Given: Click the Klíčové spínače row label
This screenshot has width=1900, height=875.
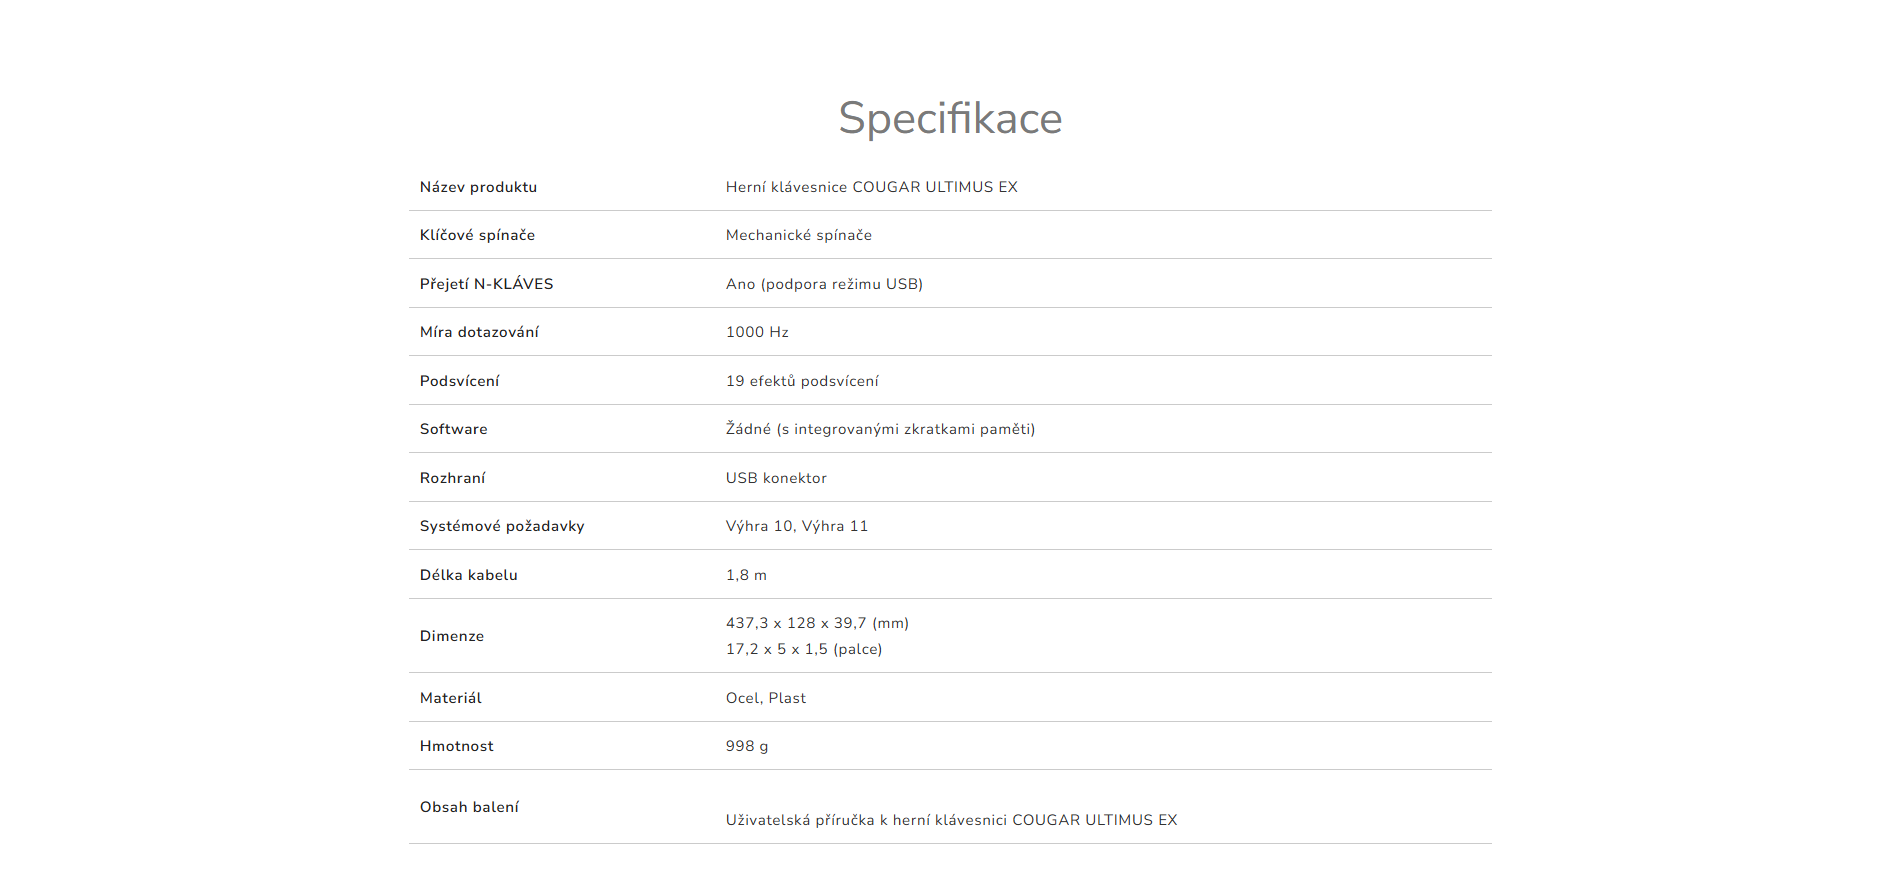Looking at the screenshot, I should (x=477, y=235).
